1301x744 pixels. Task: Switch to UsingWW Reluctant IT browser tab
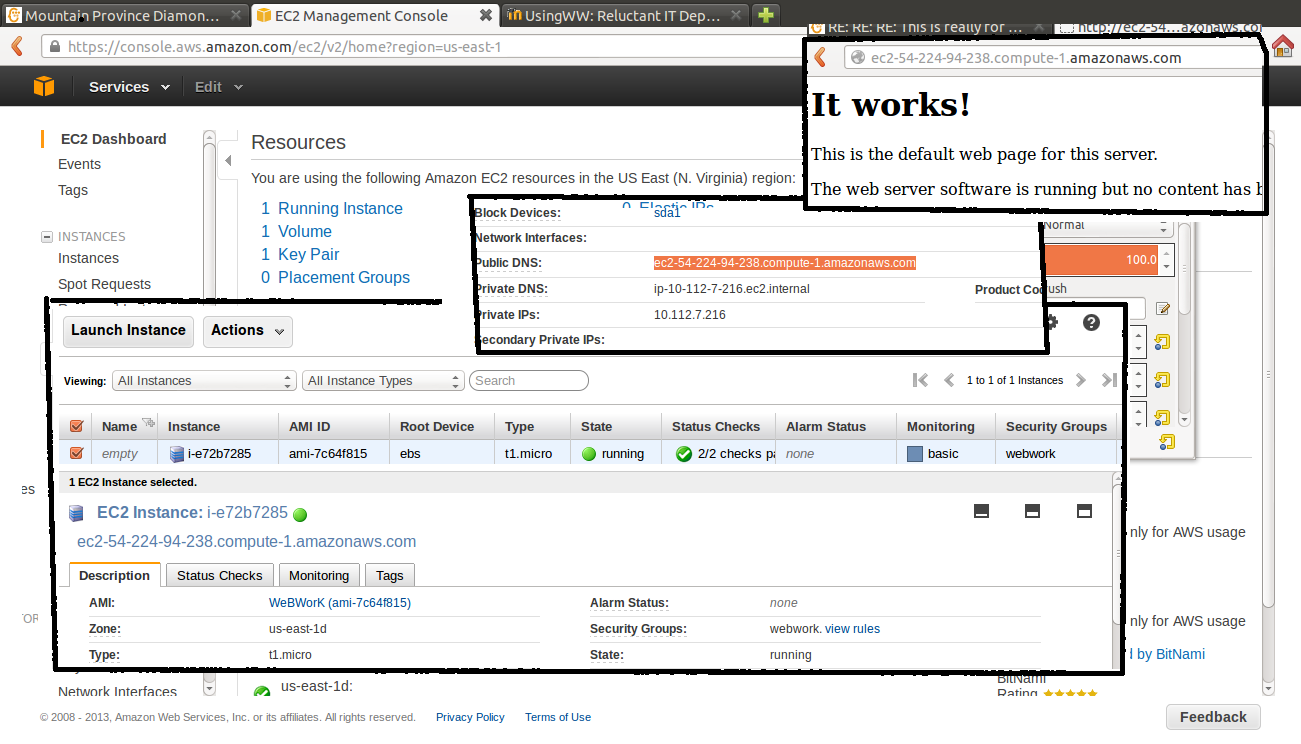(624, 15)
